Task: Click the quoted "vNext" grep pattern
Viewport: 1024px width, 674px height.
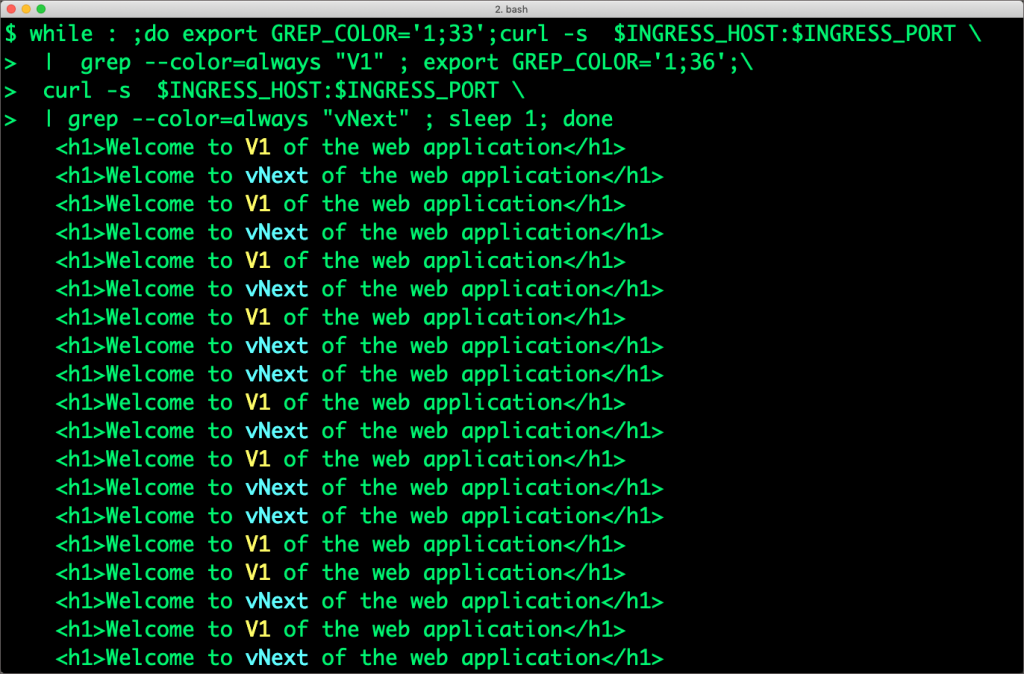Action: [x=366, y=119]
